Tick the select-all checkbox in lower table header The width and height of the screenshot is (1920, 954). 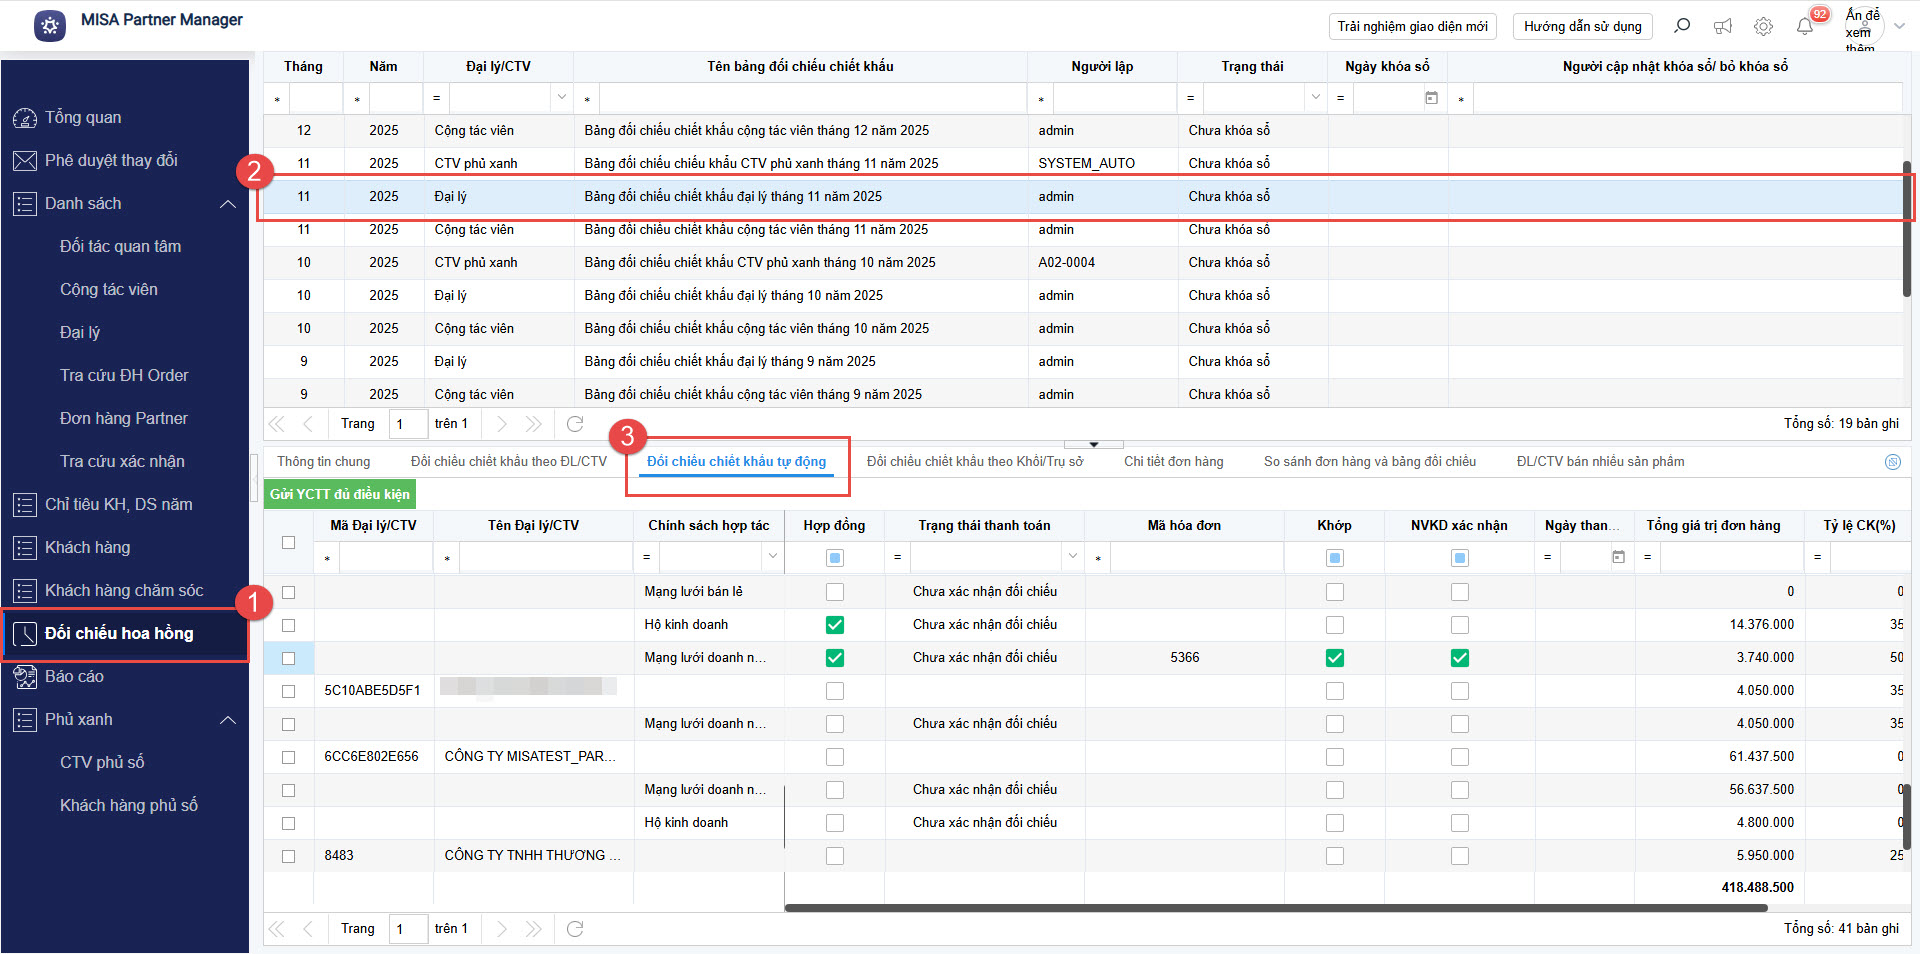click(289, 542)
